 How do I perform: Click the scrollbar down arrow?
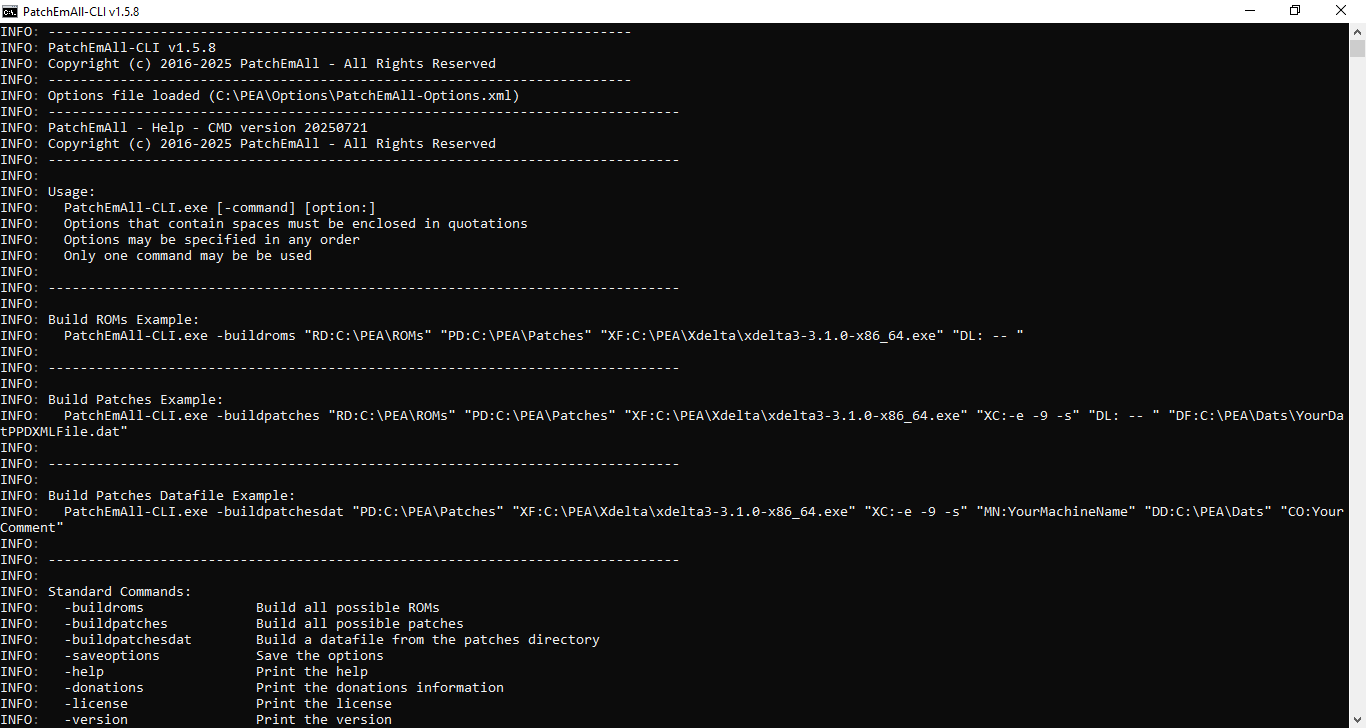pos(1357,720)
